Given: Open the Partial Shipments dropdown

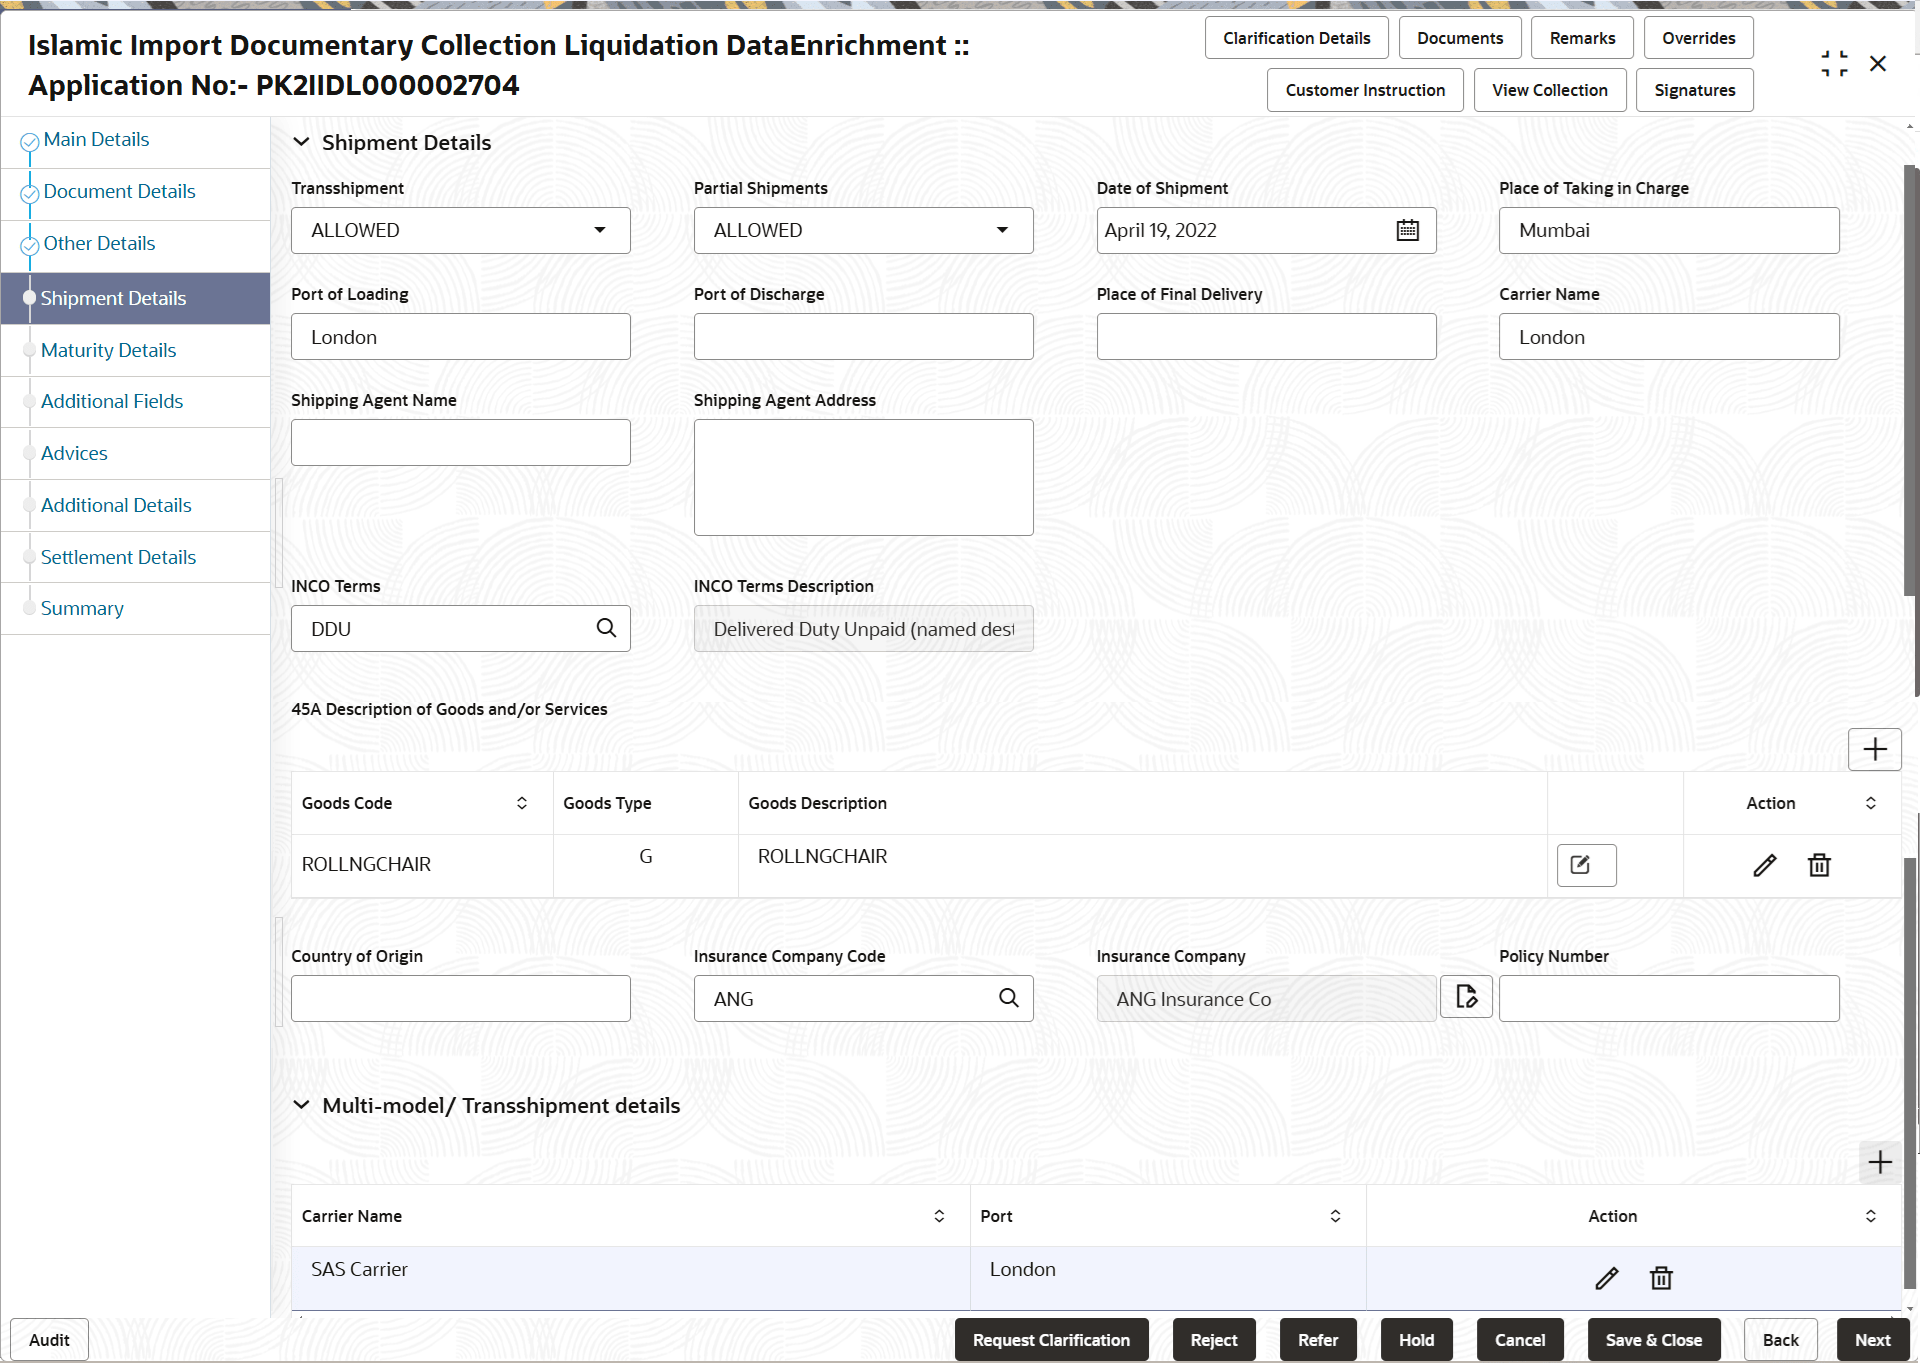Looking at the screenshot, I should tap(1002, 230).
